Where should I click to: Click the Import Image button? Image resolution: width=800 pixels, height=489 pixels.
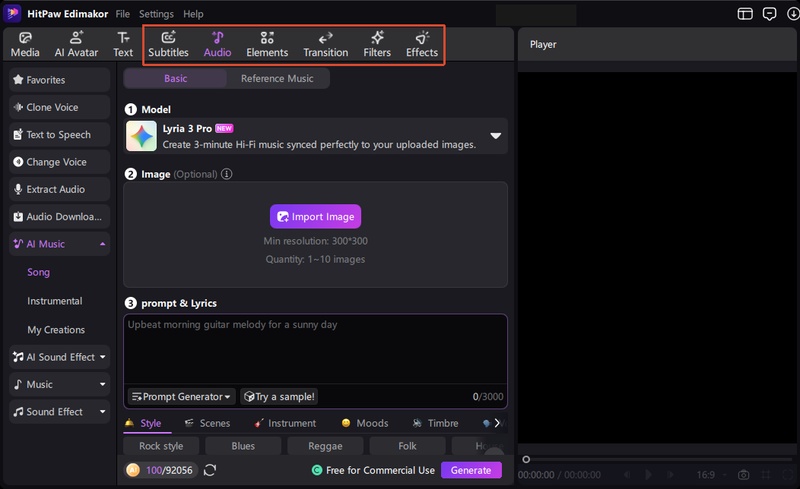(x=315, y=216)
